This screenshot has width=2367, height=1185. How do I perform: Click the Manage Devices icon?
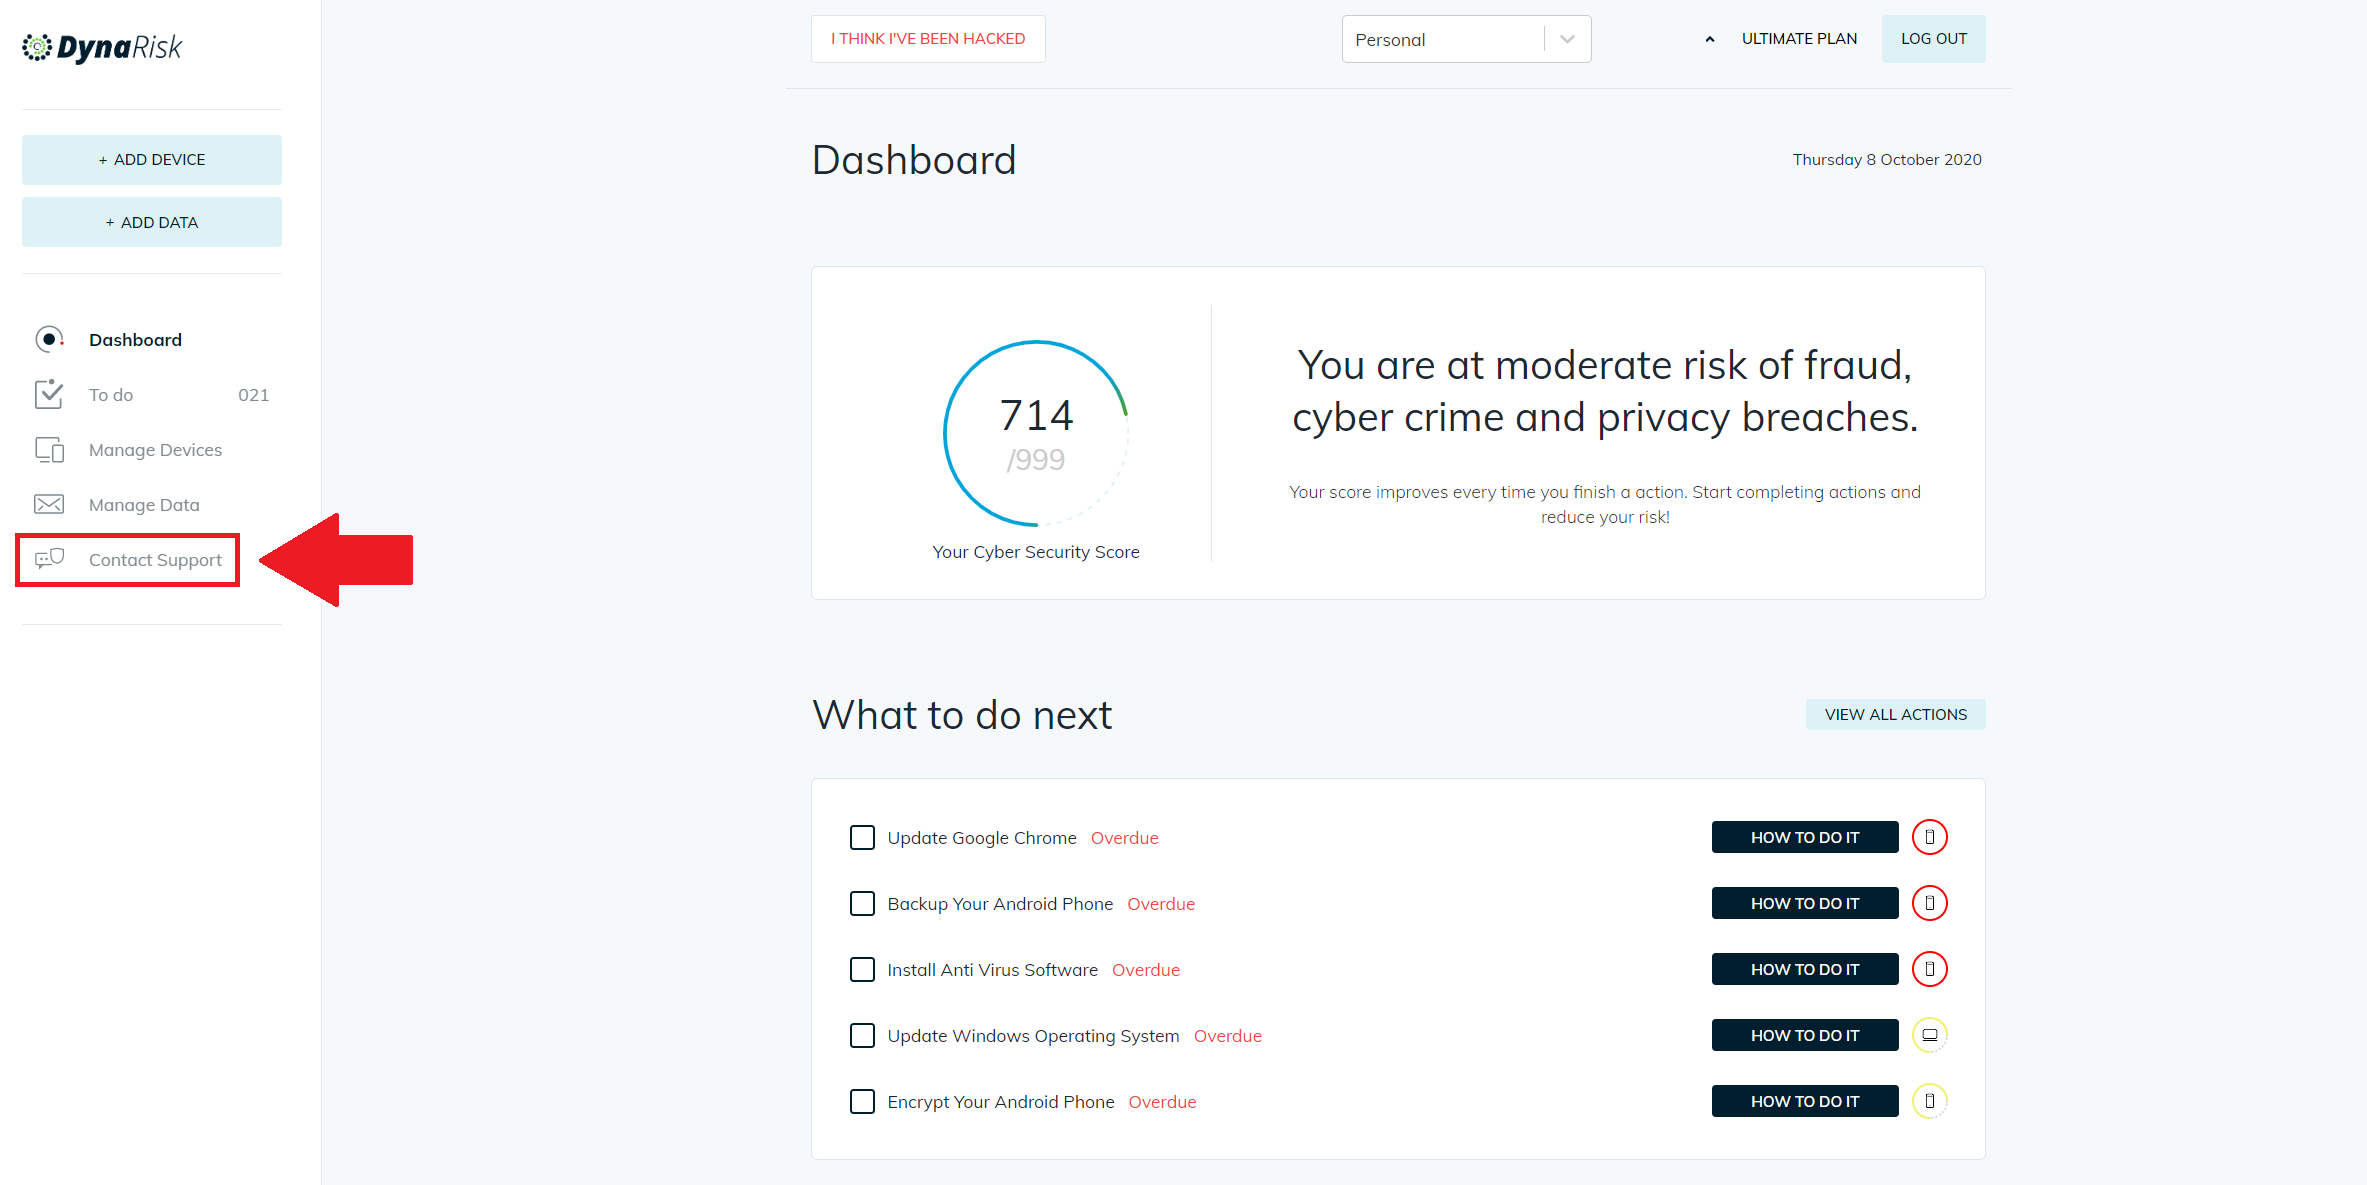(49, 450)
